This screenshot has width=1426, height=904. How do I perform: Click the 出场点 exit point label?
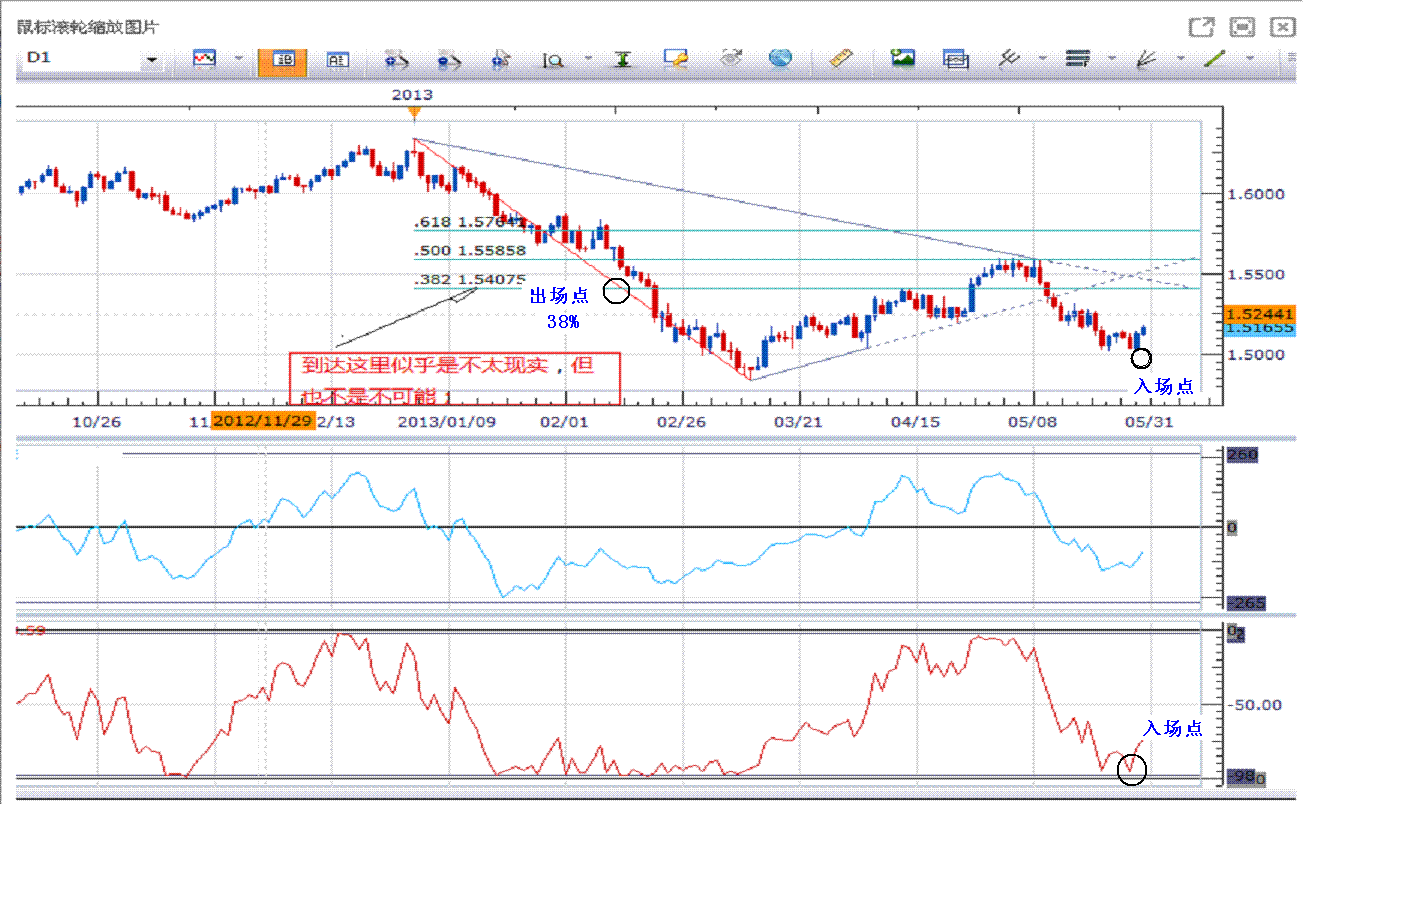pos(559,295)
